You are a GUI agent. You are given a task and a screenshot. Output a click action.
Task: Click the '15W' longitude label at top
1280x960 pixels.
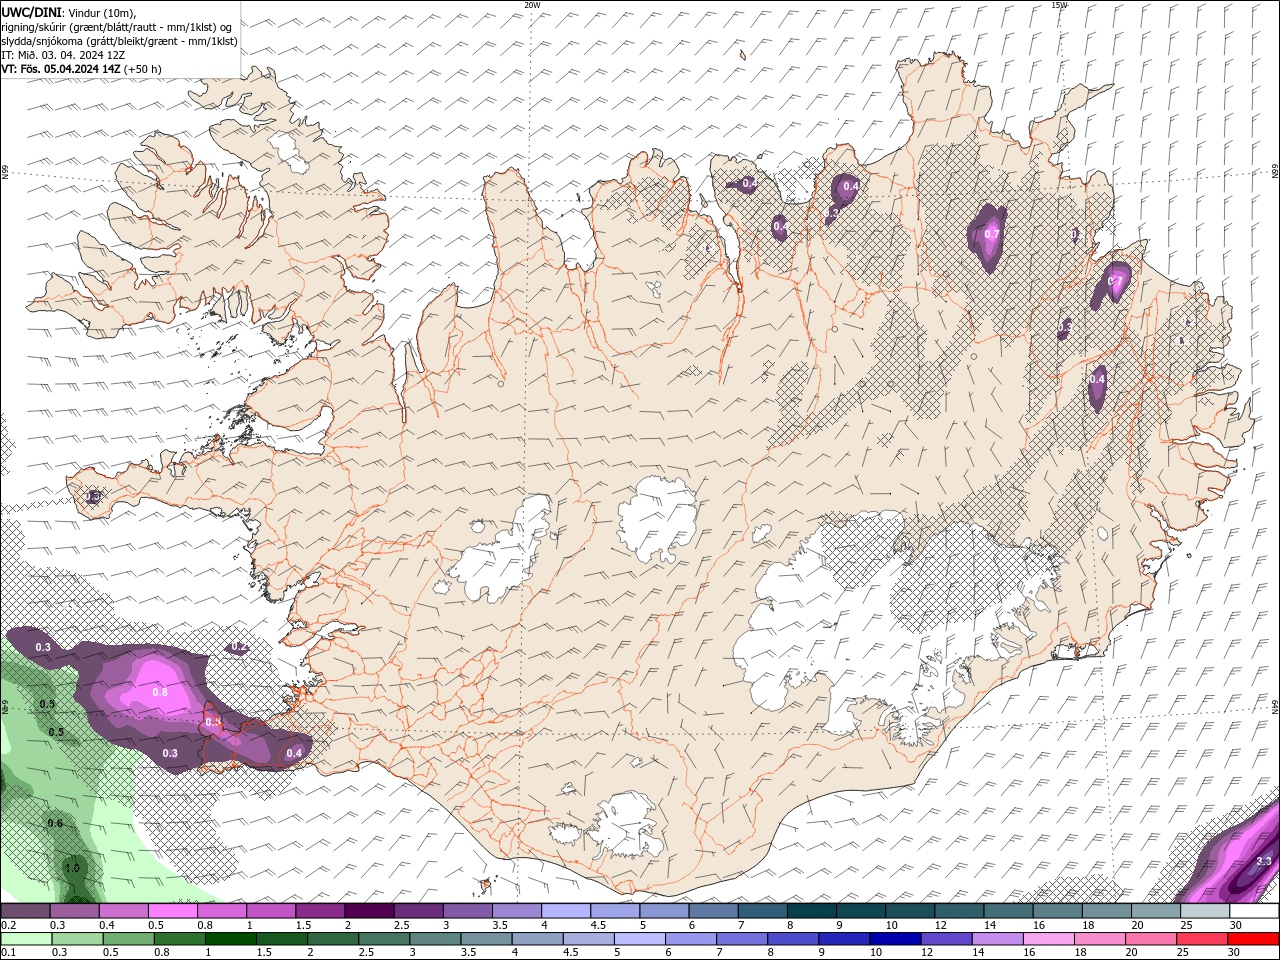1059,5
